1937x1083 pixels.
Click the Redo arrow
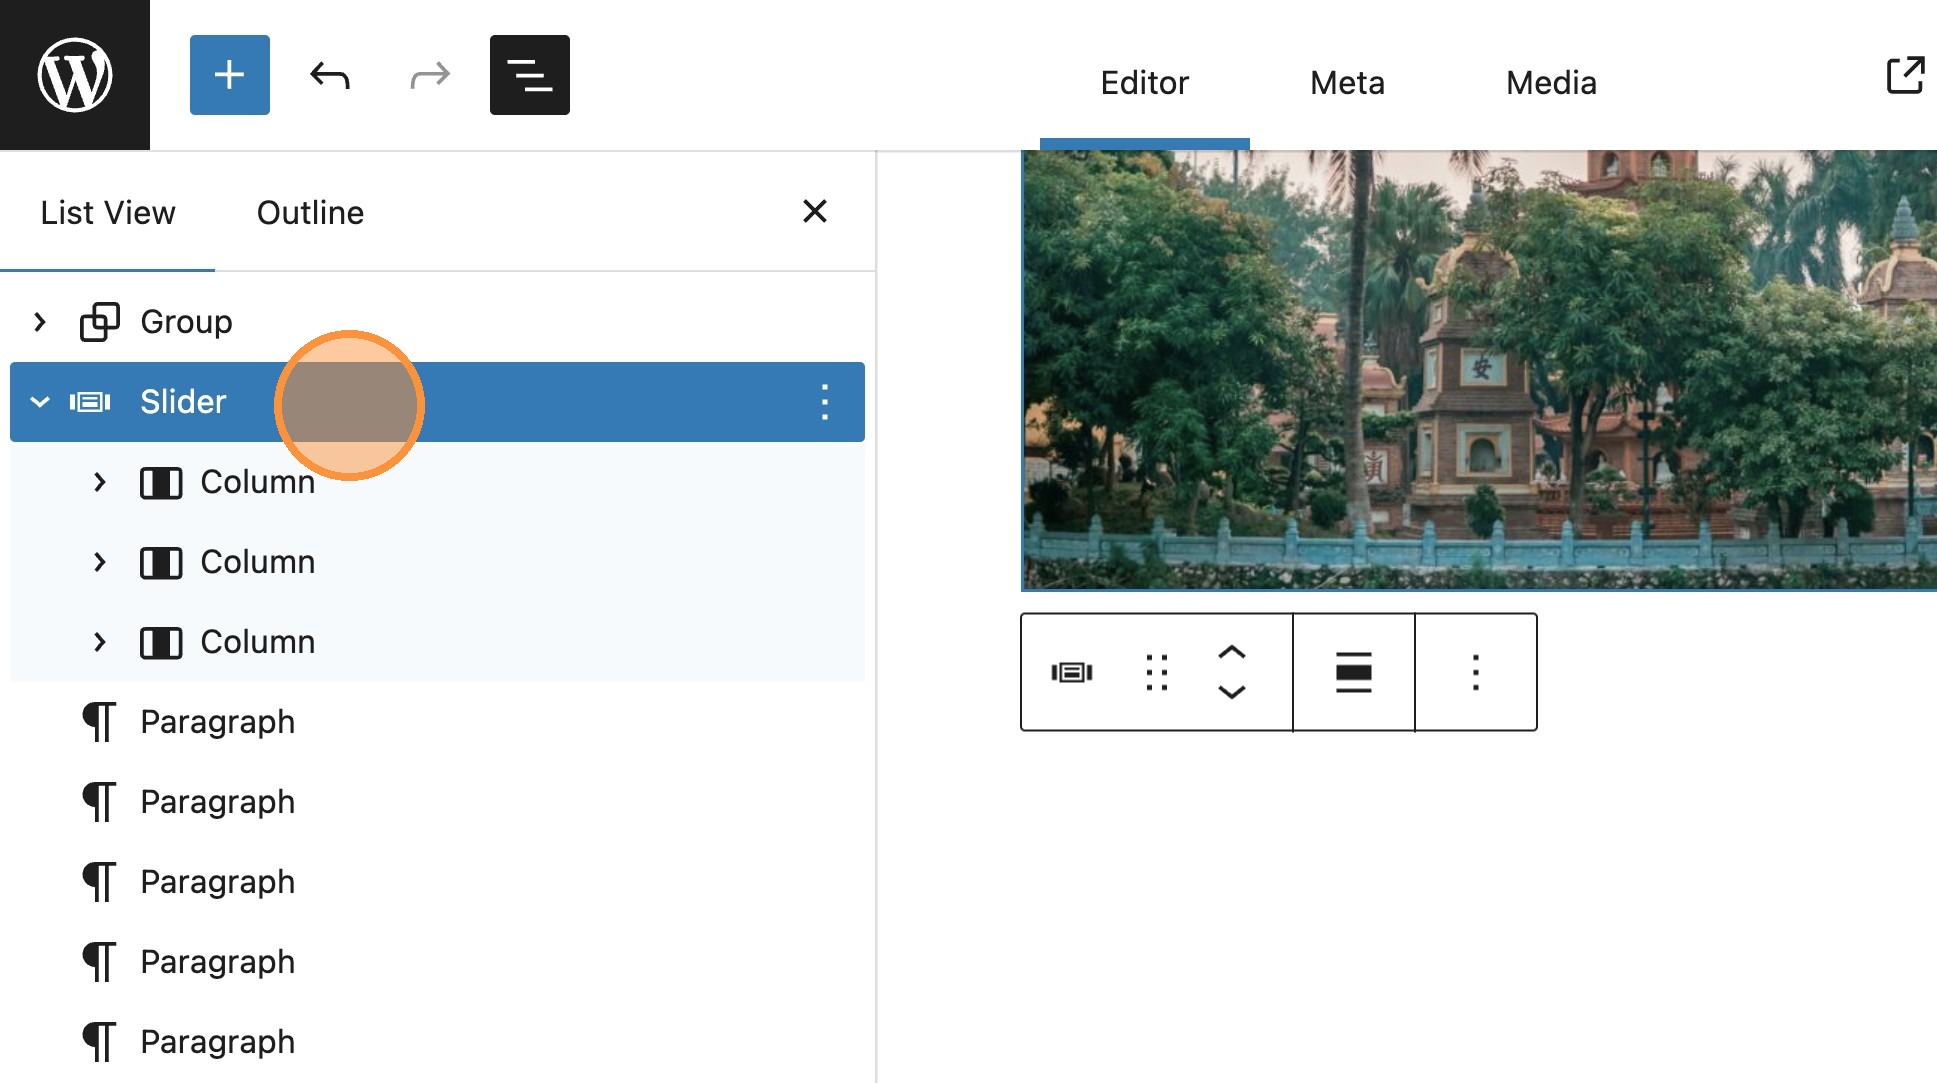point(430,75)
